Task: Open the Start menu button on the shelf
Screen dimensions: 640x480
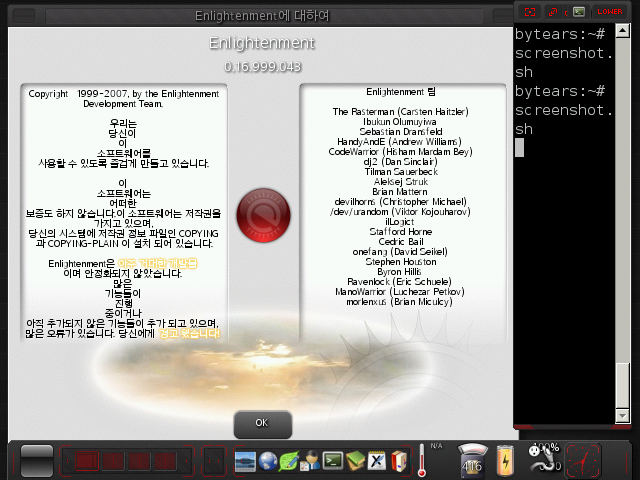Action: click(x=37, y=461)
